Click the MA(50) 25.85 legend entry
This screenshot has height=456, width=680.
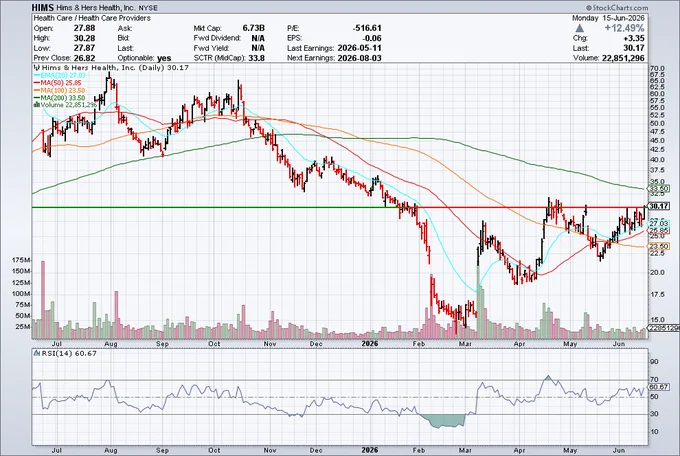pos(57,82)
